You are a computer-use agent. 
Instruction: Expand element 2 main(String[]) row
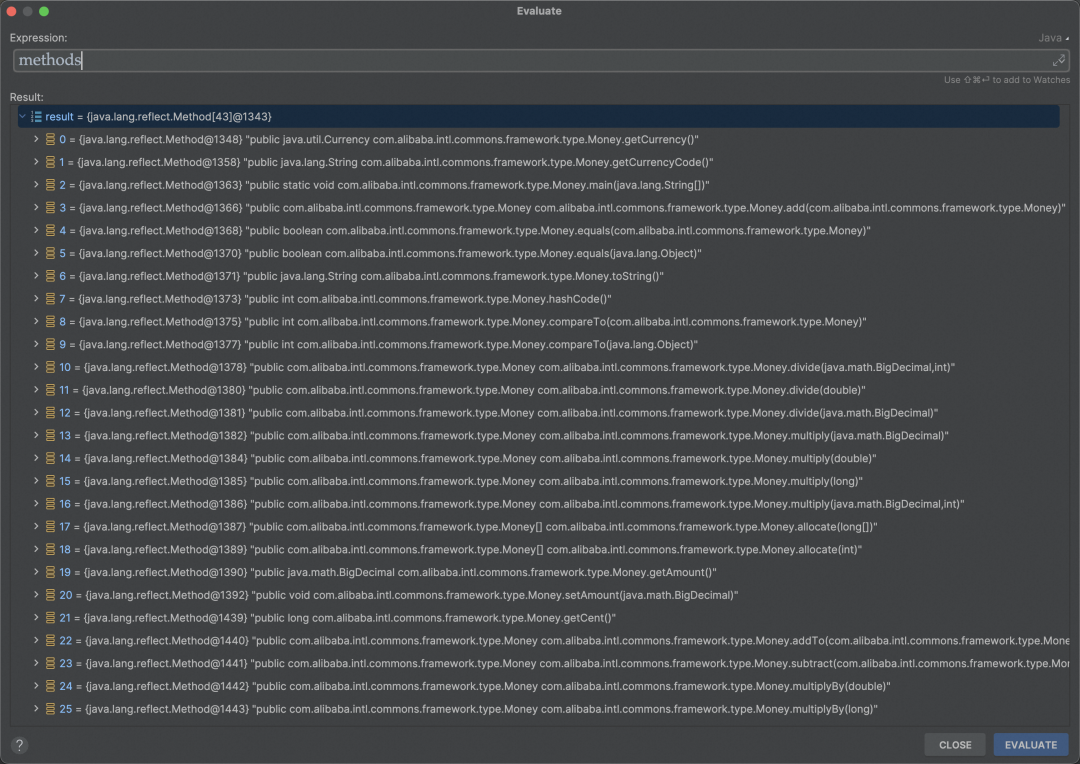pos(36,185)
